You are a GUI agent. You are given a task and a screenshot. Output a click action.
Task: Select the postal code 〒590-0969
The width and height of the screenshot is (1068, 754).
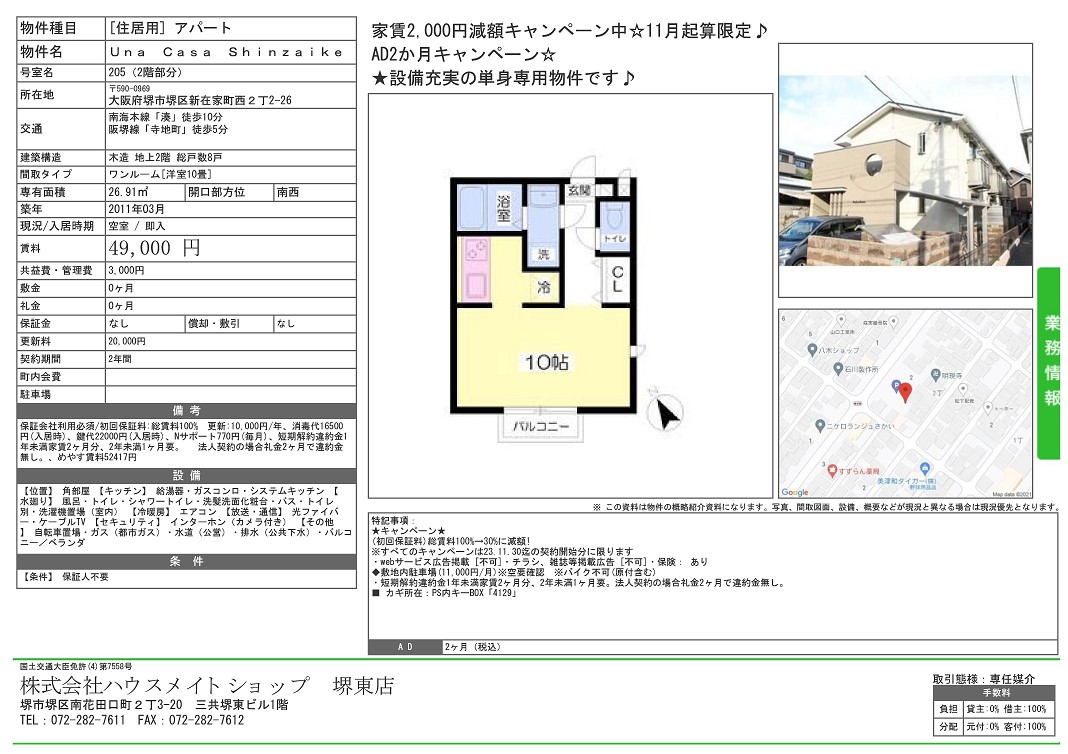click(x=129, y=89)
